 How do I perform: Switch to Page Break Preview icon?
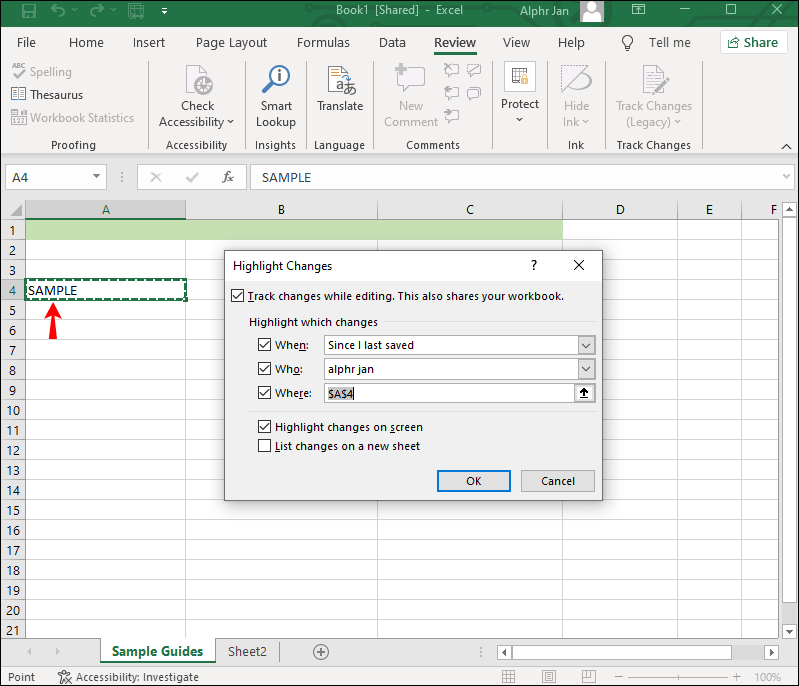589,677
